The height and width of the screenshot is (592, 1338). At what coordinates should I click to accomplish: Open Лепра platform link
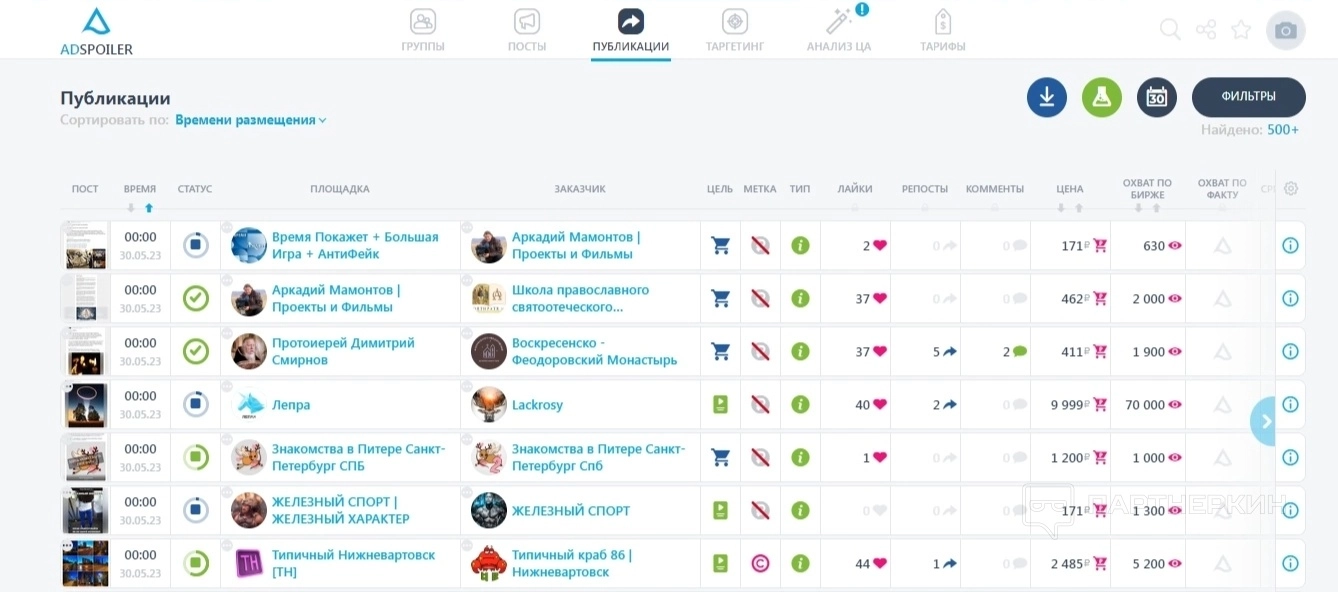(291, 405)
